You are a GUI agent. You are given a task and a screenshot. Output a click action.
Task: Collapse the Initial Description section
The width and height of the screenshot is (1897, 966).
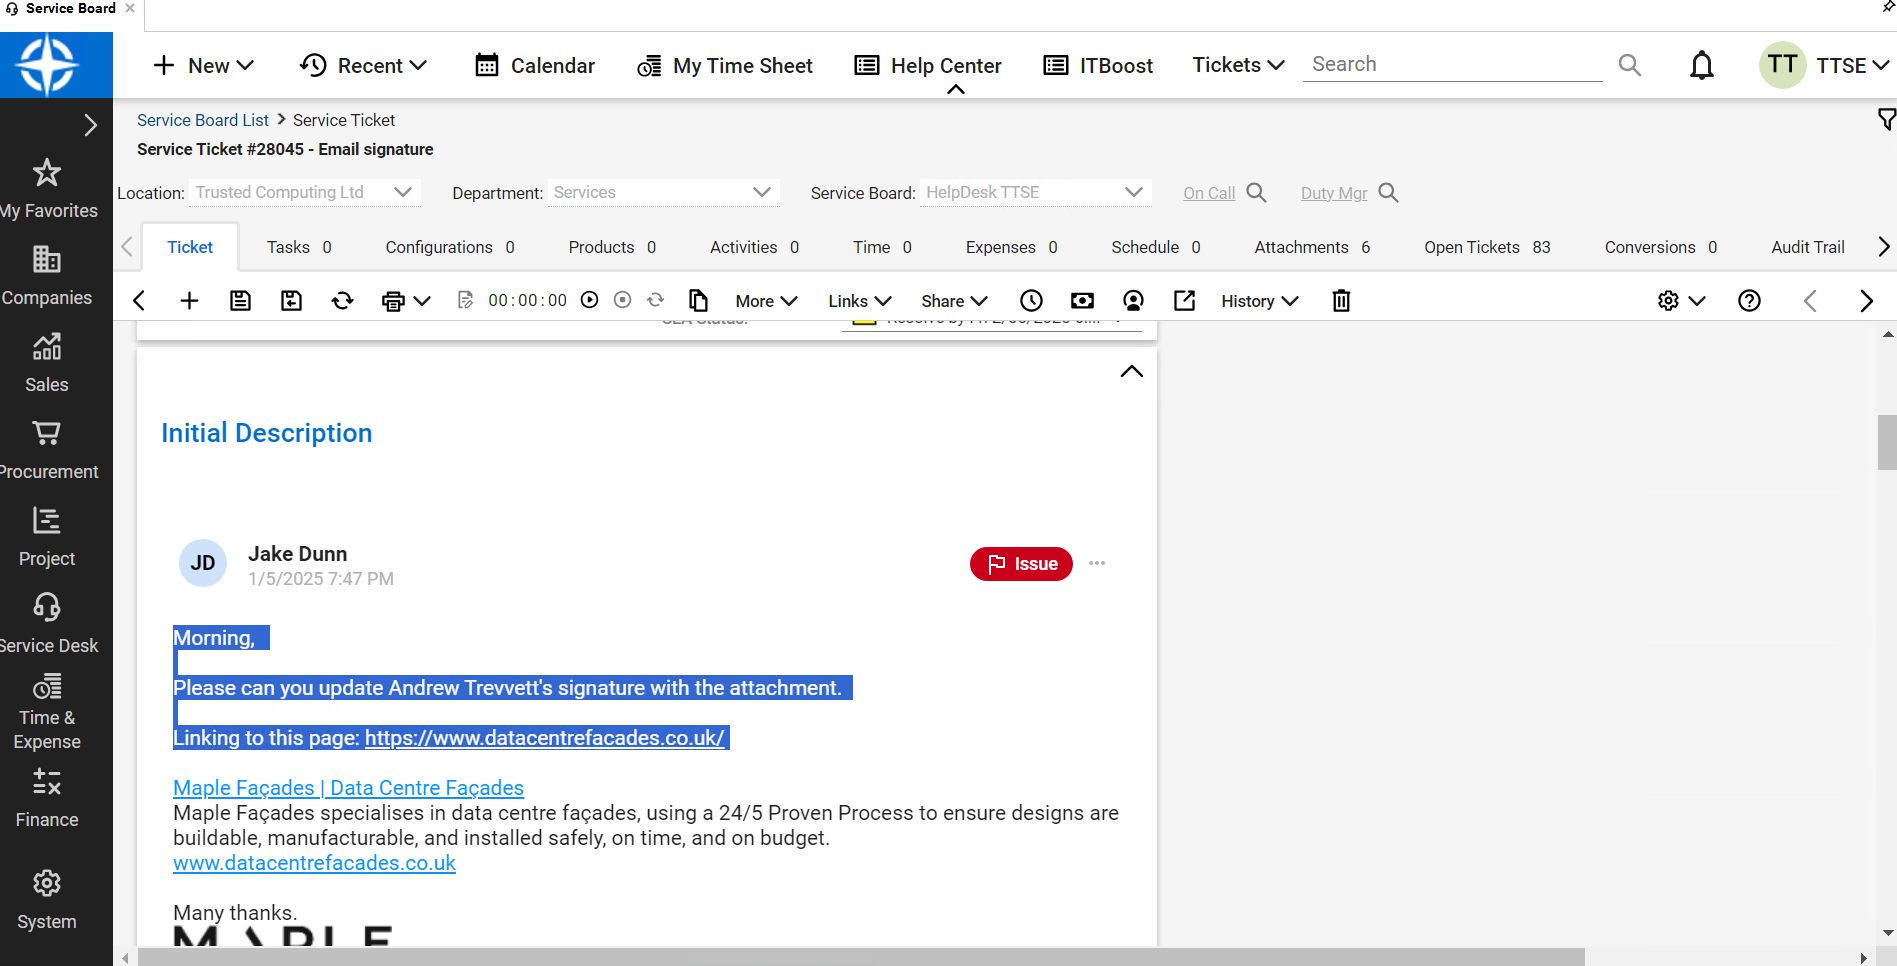[1131, 371]
